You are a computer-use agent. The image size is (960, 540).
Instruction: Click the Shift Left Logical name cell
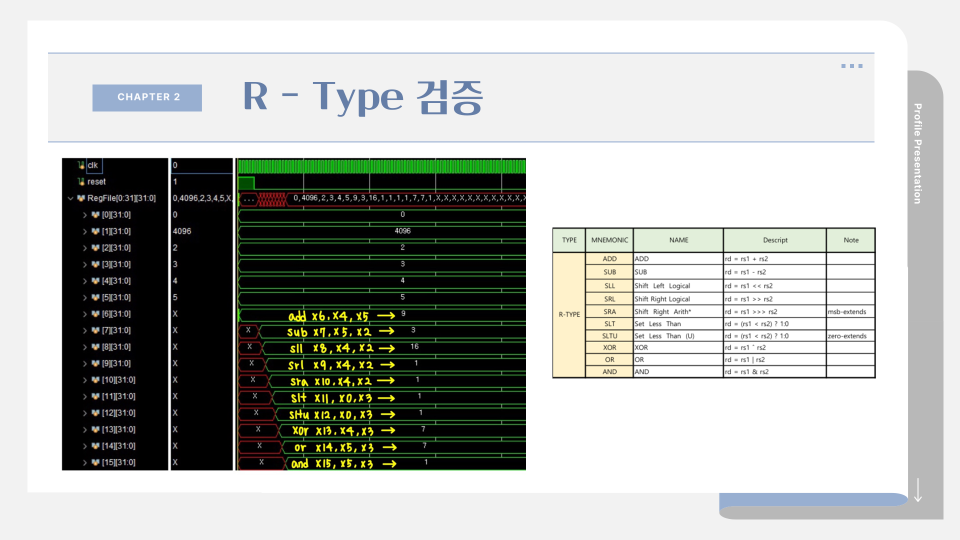click(x=678, y=286)
